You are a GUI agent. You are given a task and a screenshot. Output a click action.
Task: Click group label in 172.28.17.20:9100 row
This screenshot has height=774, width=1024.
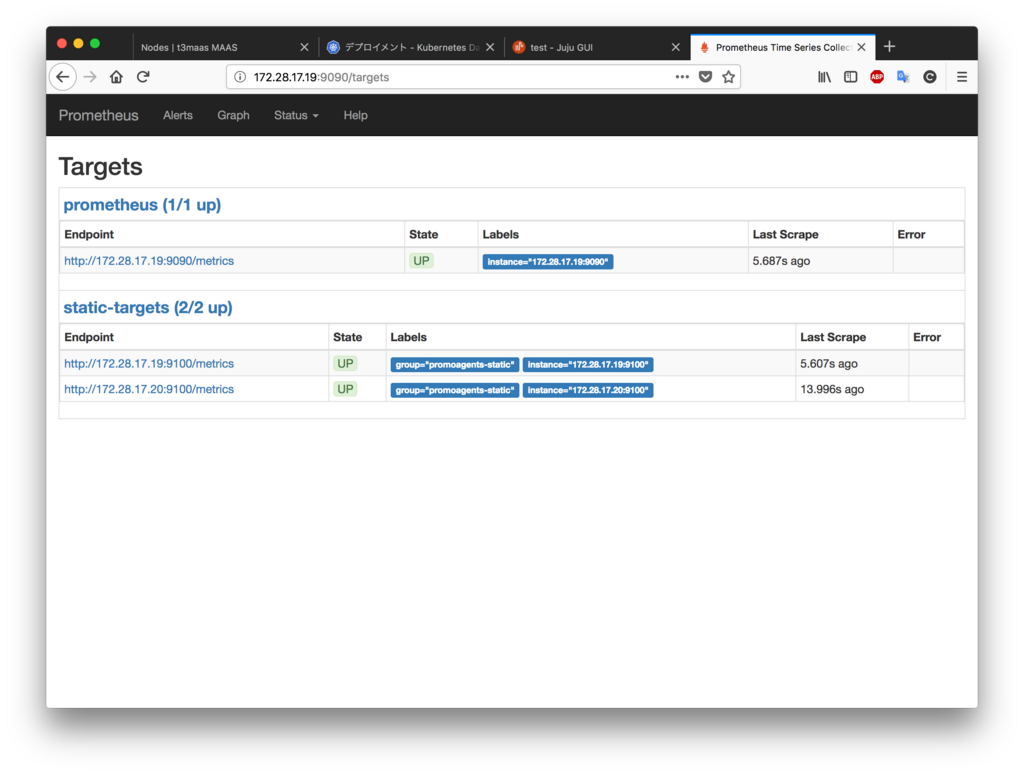click(x=455, y=390)
